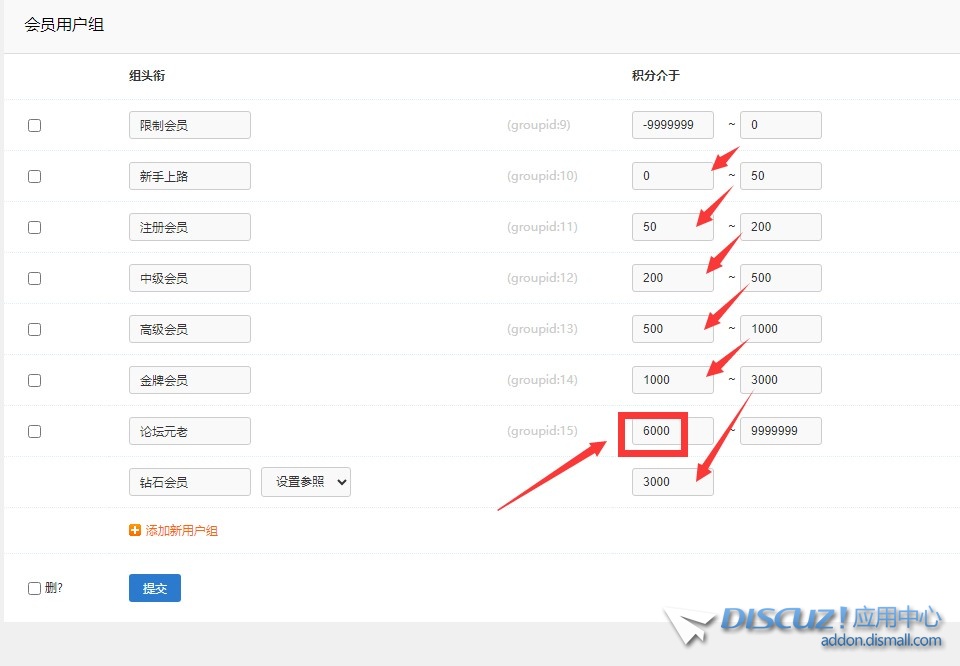The image size is (960, 666).
Task: Edit the 金牌会员 group title field
Action: tap(190, 380)
